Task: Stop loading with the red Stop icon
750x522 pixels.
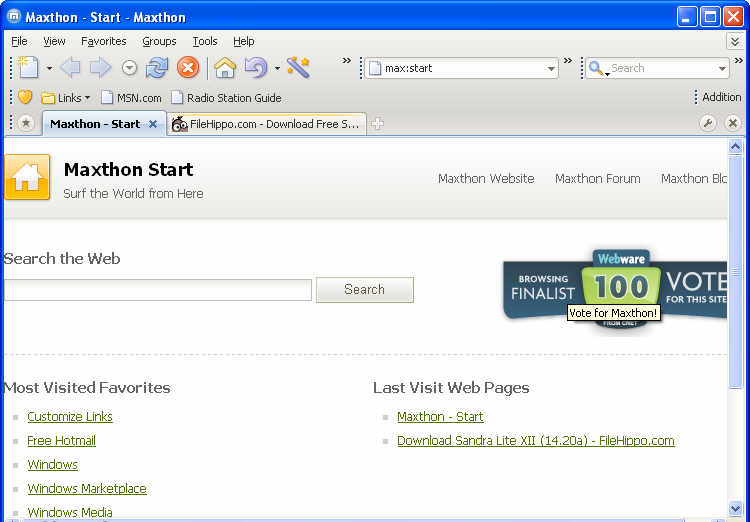Action: pyautogui.click(x=188, y=67)
